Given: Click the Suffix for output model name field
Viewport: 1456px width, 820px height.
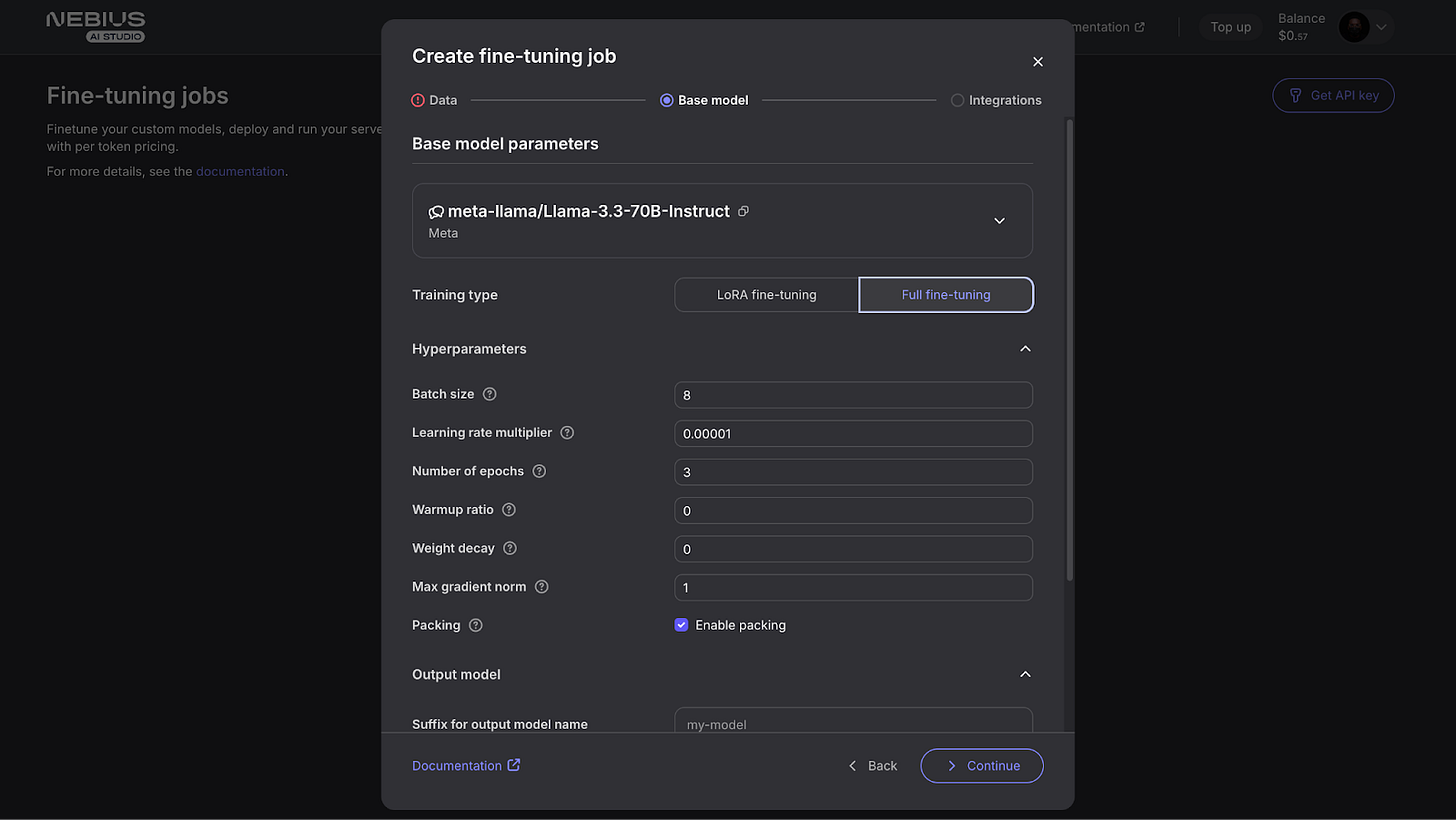Looking at the screenshot, I should point(853,721).
